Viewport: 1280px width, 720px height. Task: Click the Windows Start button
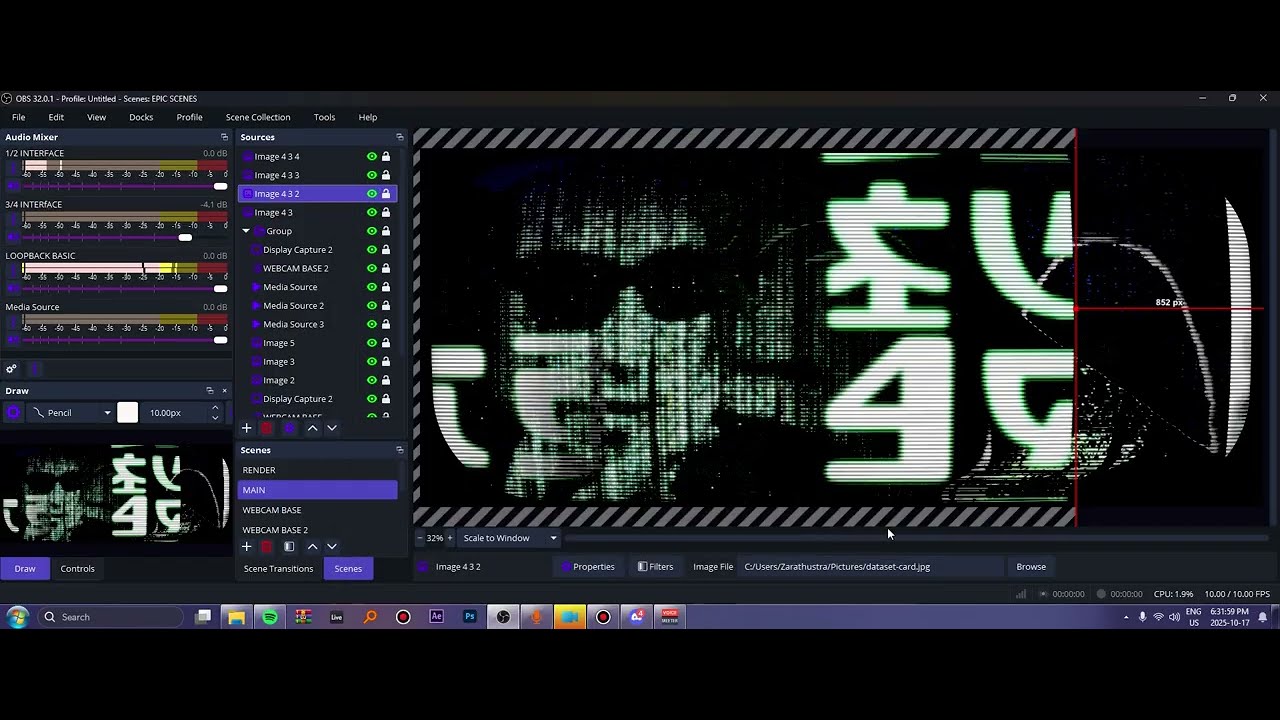17,617
